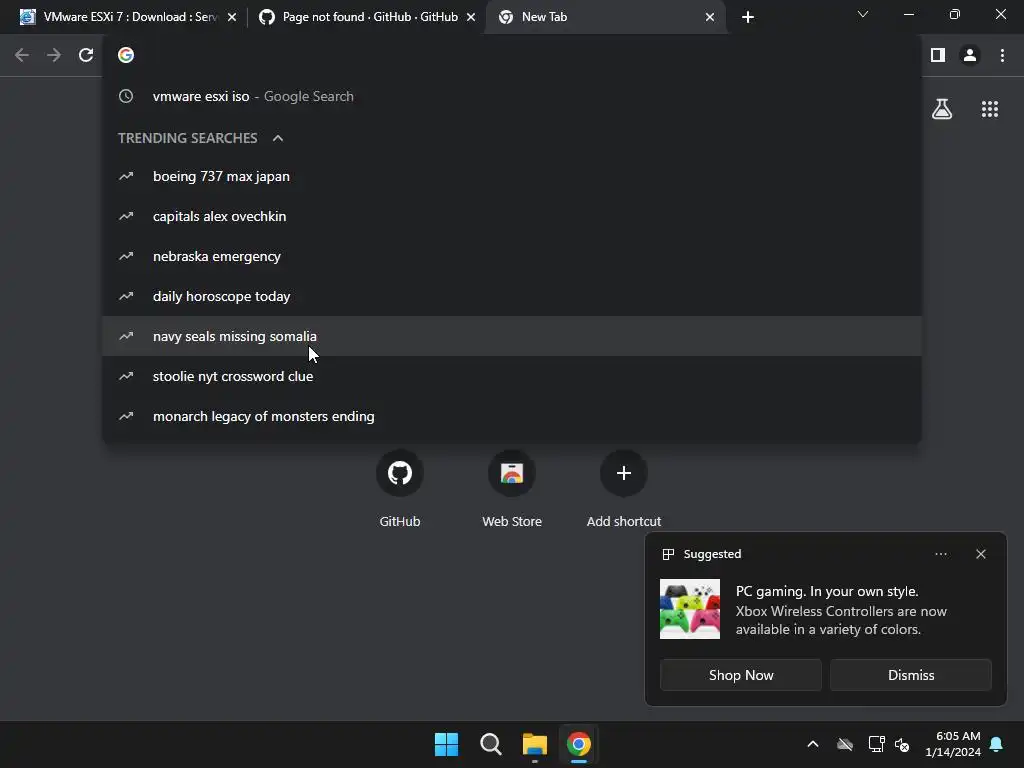Viewport: 1024px width, 768px height.
Task: Select vmware esxi iso search history suggestion
Action: pyautogui.click(x=512, y=97)
